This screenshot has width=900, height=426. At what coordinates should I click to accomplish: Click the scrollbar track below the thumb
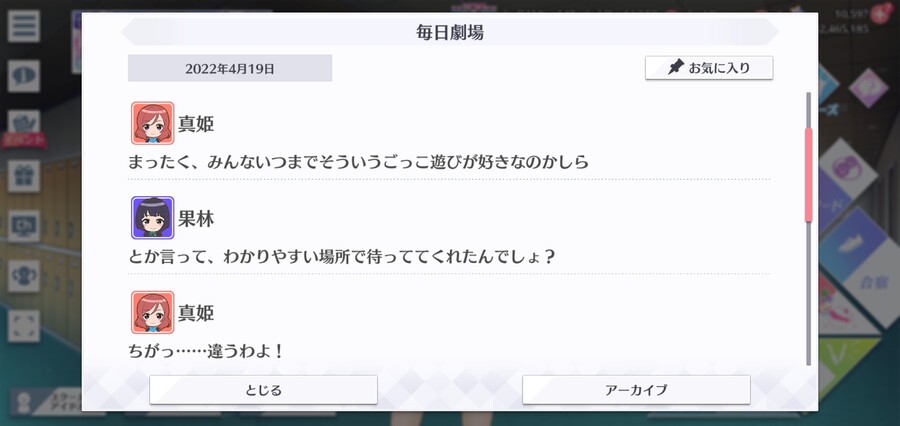pos(809,293)
